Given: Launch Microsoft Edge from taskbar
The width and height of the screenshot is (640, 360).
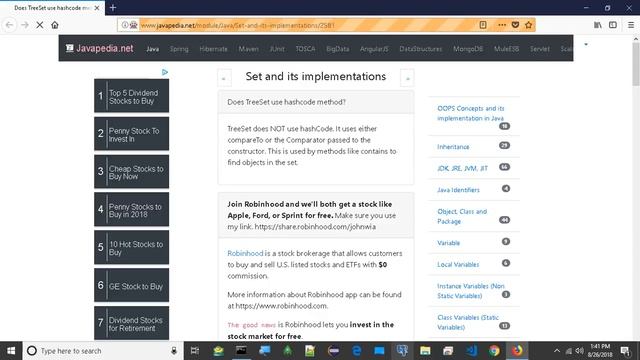Looking at the screenshot, I should pos(357,351).
